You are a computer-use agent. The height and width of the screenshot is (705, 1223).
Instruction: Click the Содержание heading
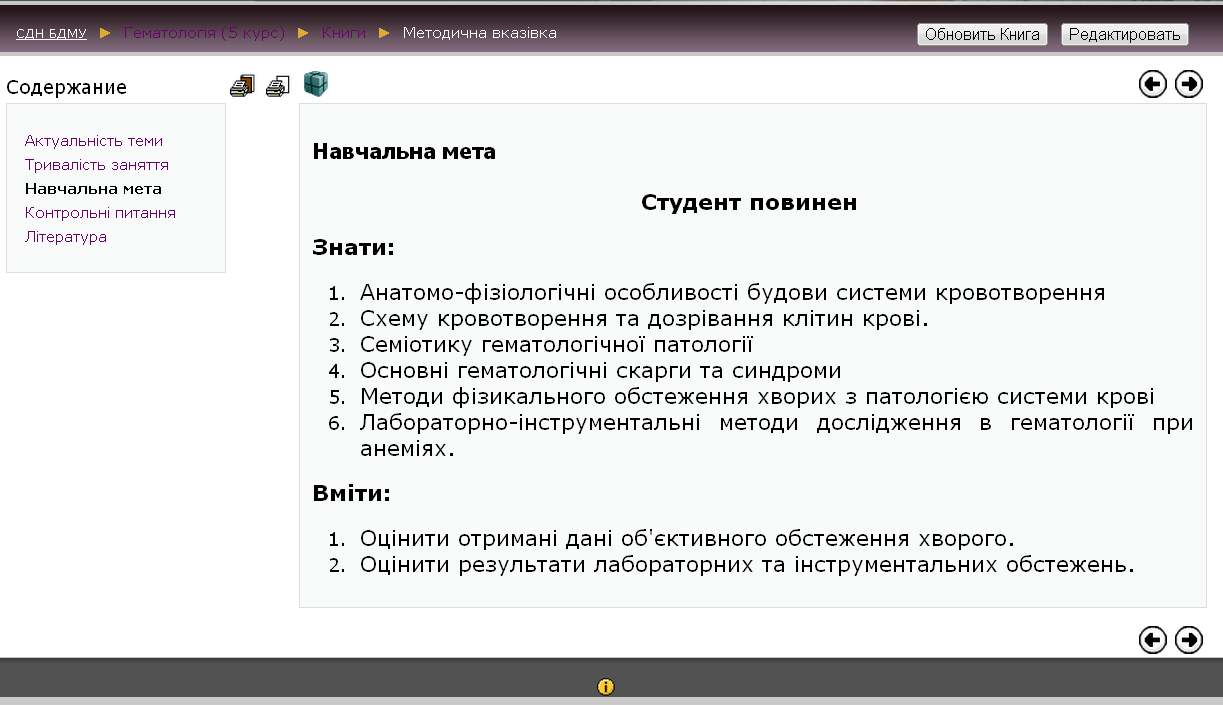(66, 87)
